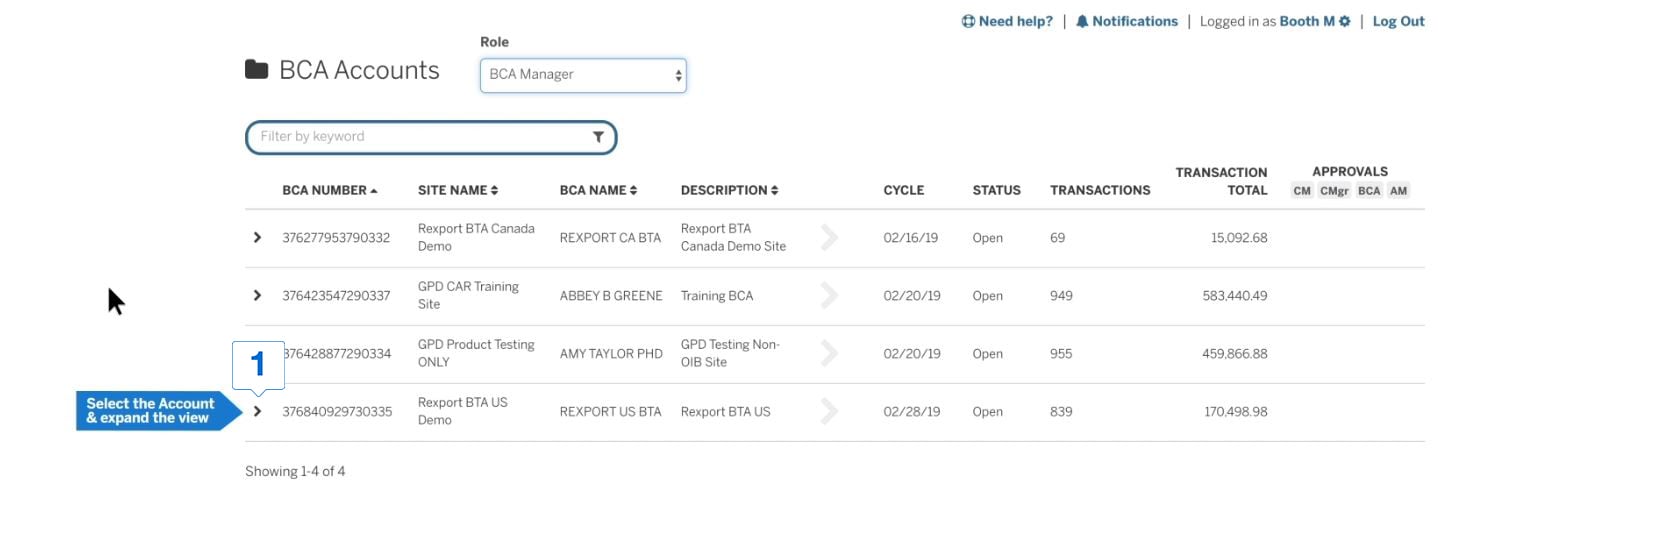Sort by BCA NAME column
This screenshot has width=1663, height=546.
[x=598, y=190]
